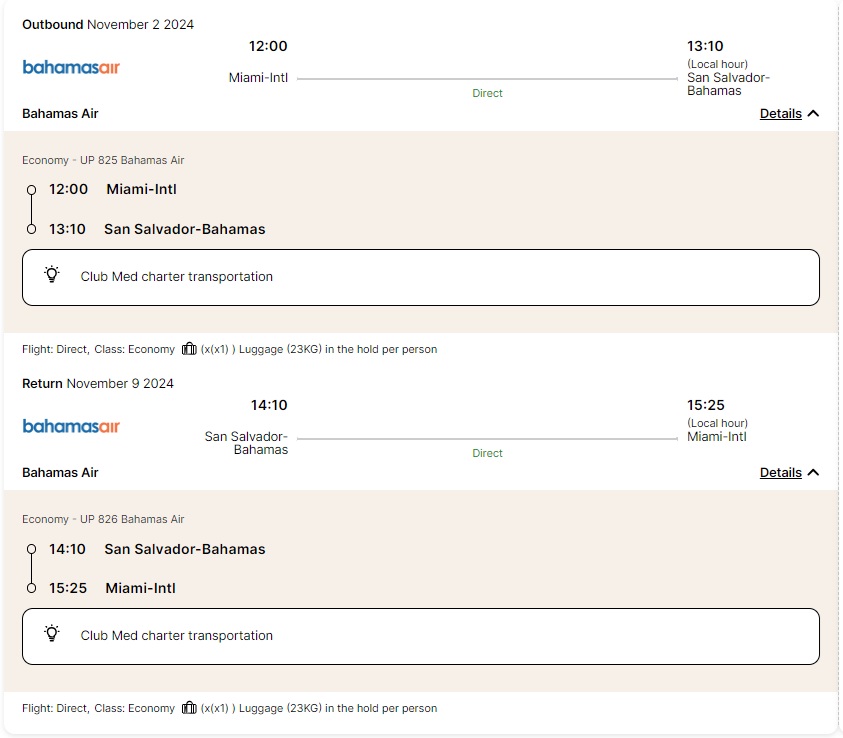Image resolution: width=843 pixels, height=738 pixels.
Task: Click the 12:00 Miami-Intl departure timeline dot
Action: (x=32, y=189)
